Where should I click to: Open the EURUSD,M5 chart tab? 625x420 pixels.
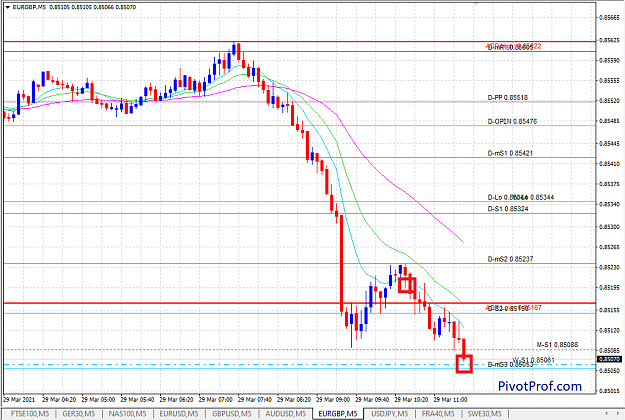click(179, 414)
